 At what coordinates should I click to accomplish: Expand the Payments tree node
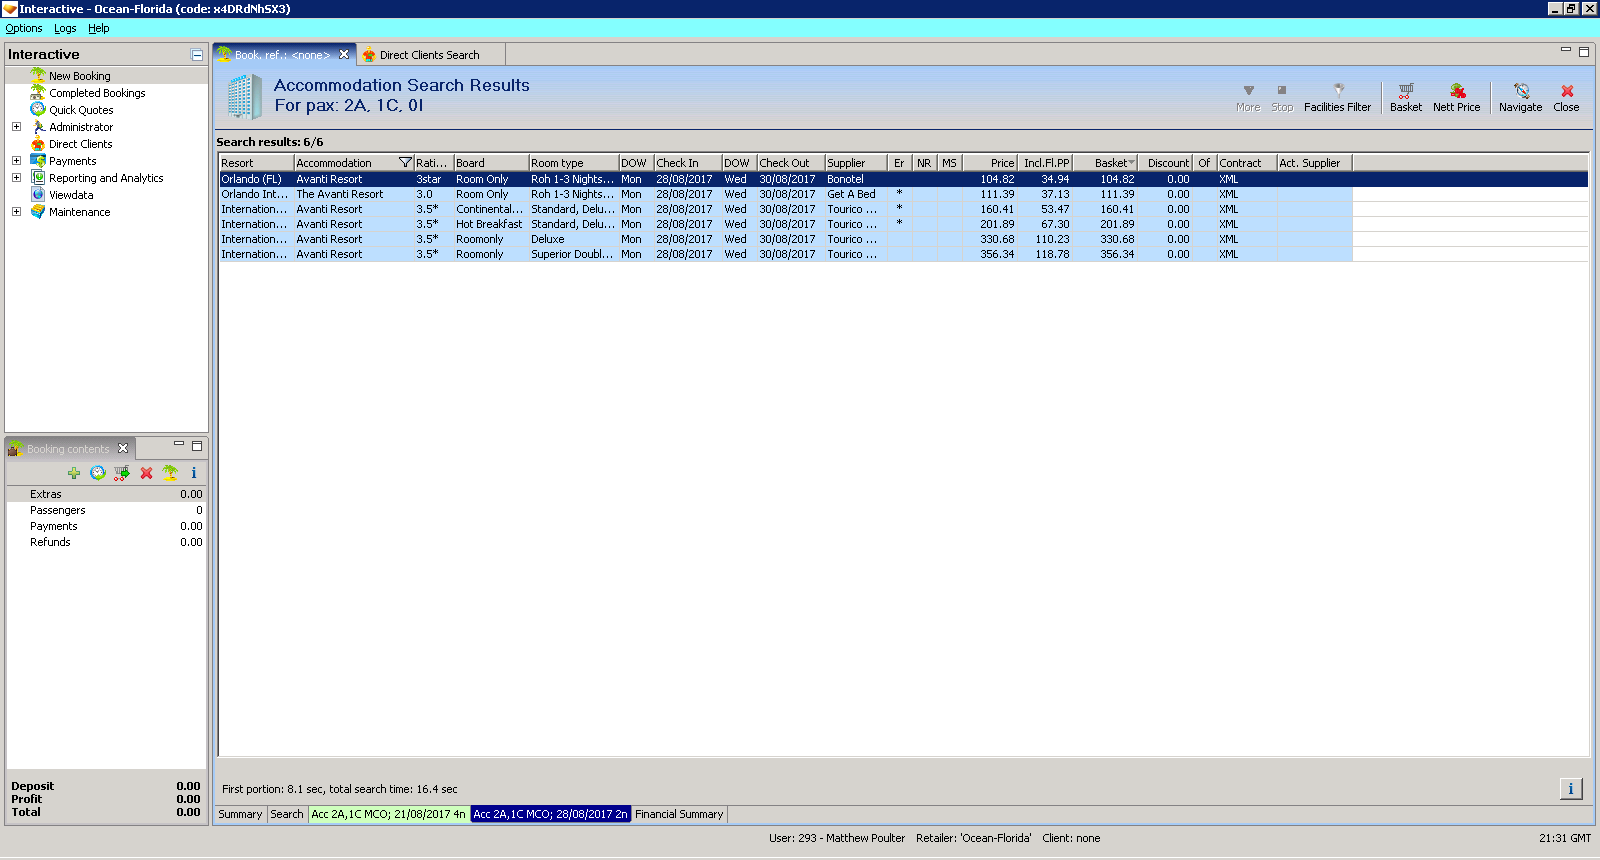click(x=16, y=161)
